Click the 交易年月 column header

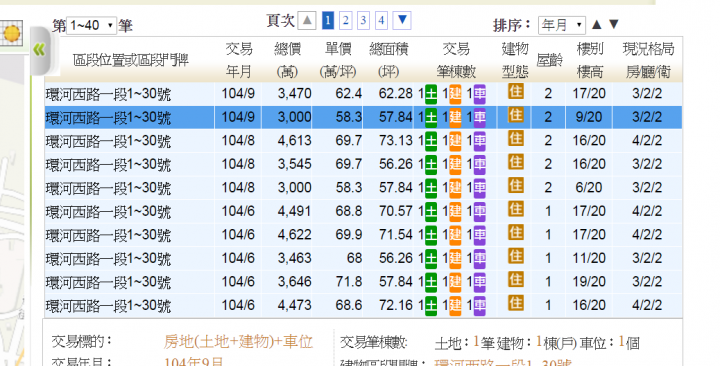(x=239, y=60)
